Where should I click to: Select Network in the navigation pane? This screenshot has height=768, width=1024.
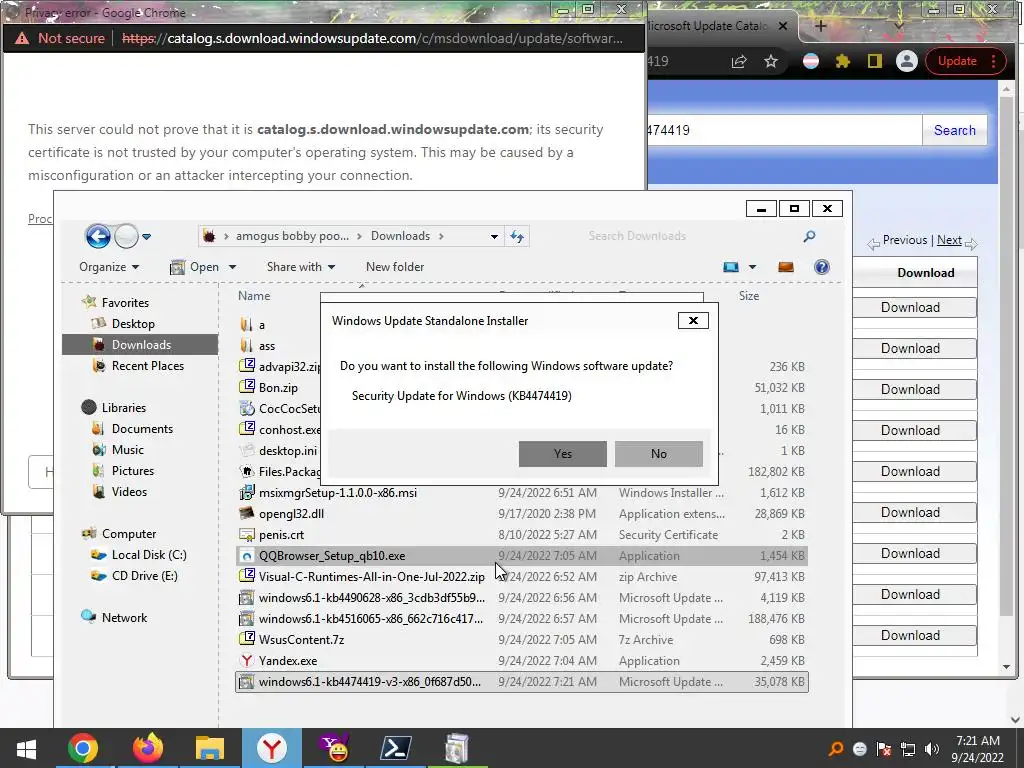pos(124,618)
